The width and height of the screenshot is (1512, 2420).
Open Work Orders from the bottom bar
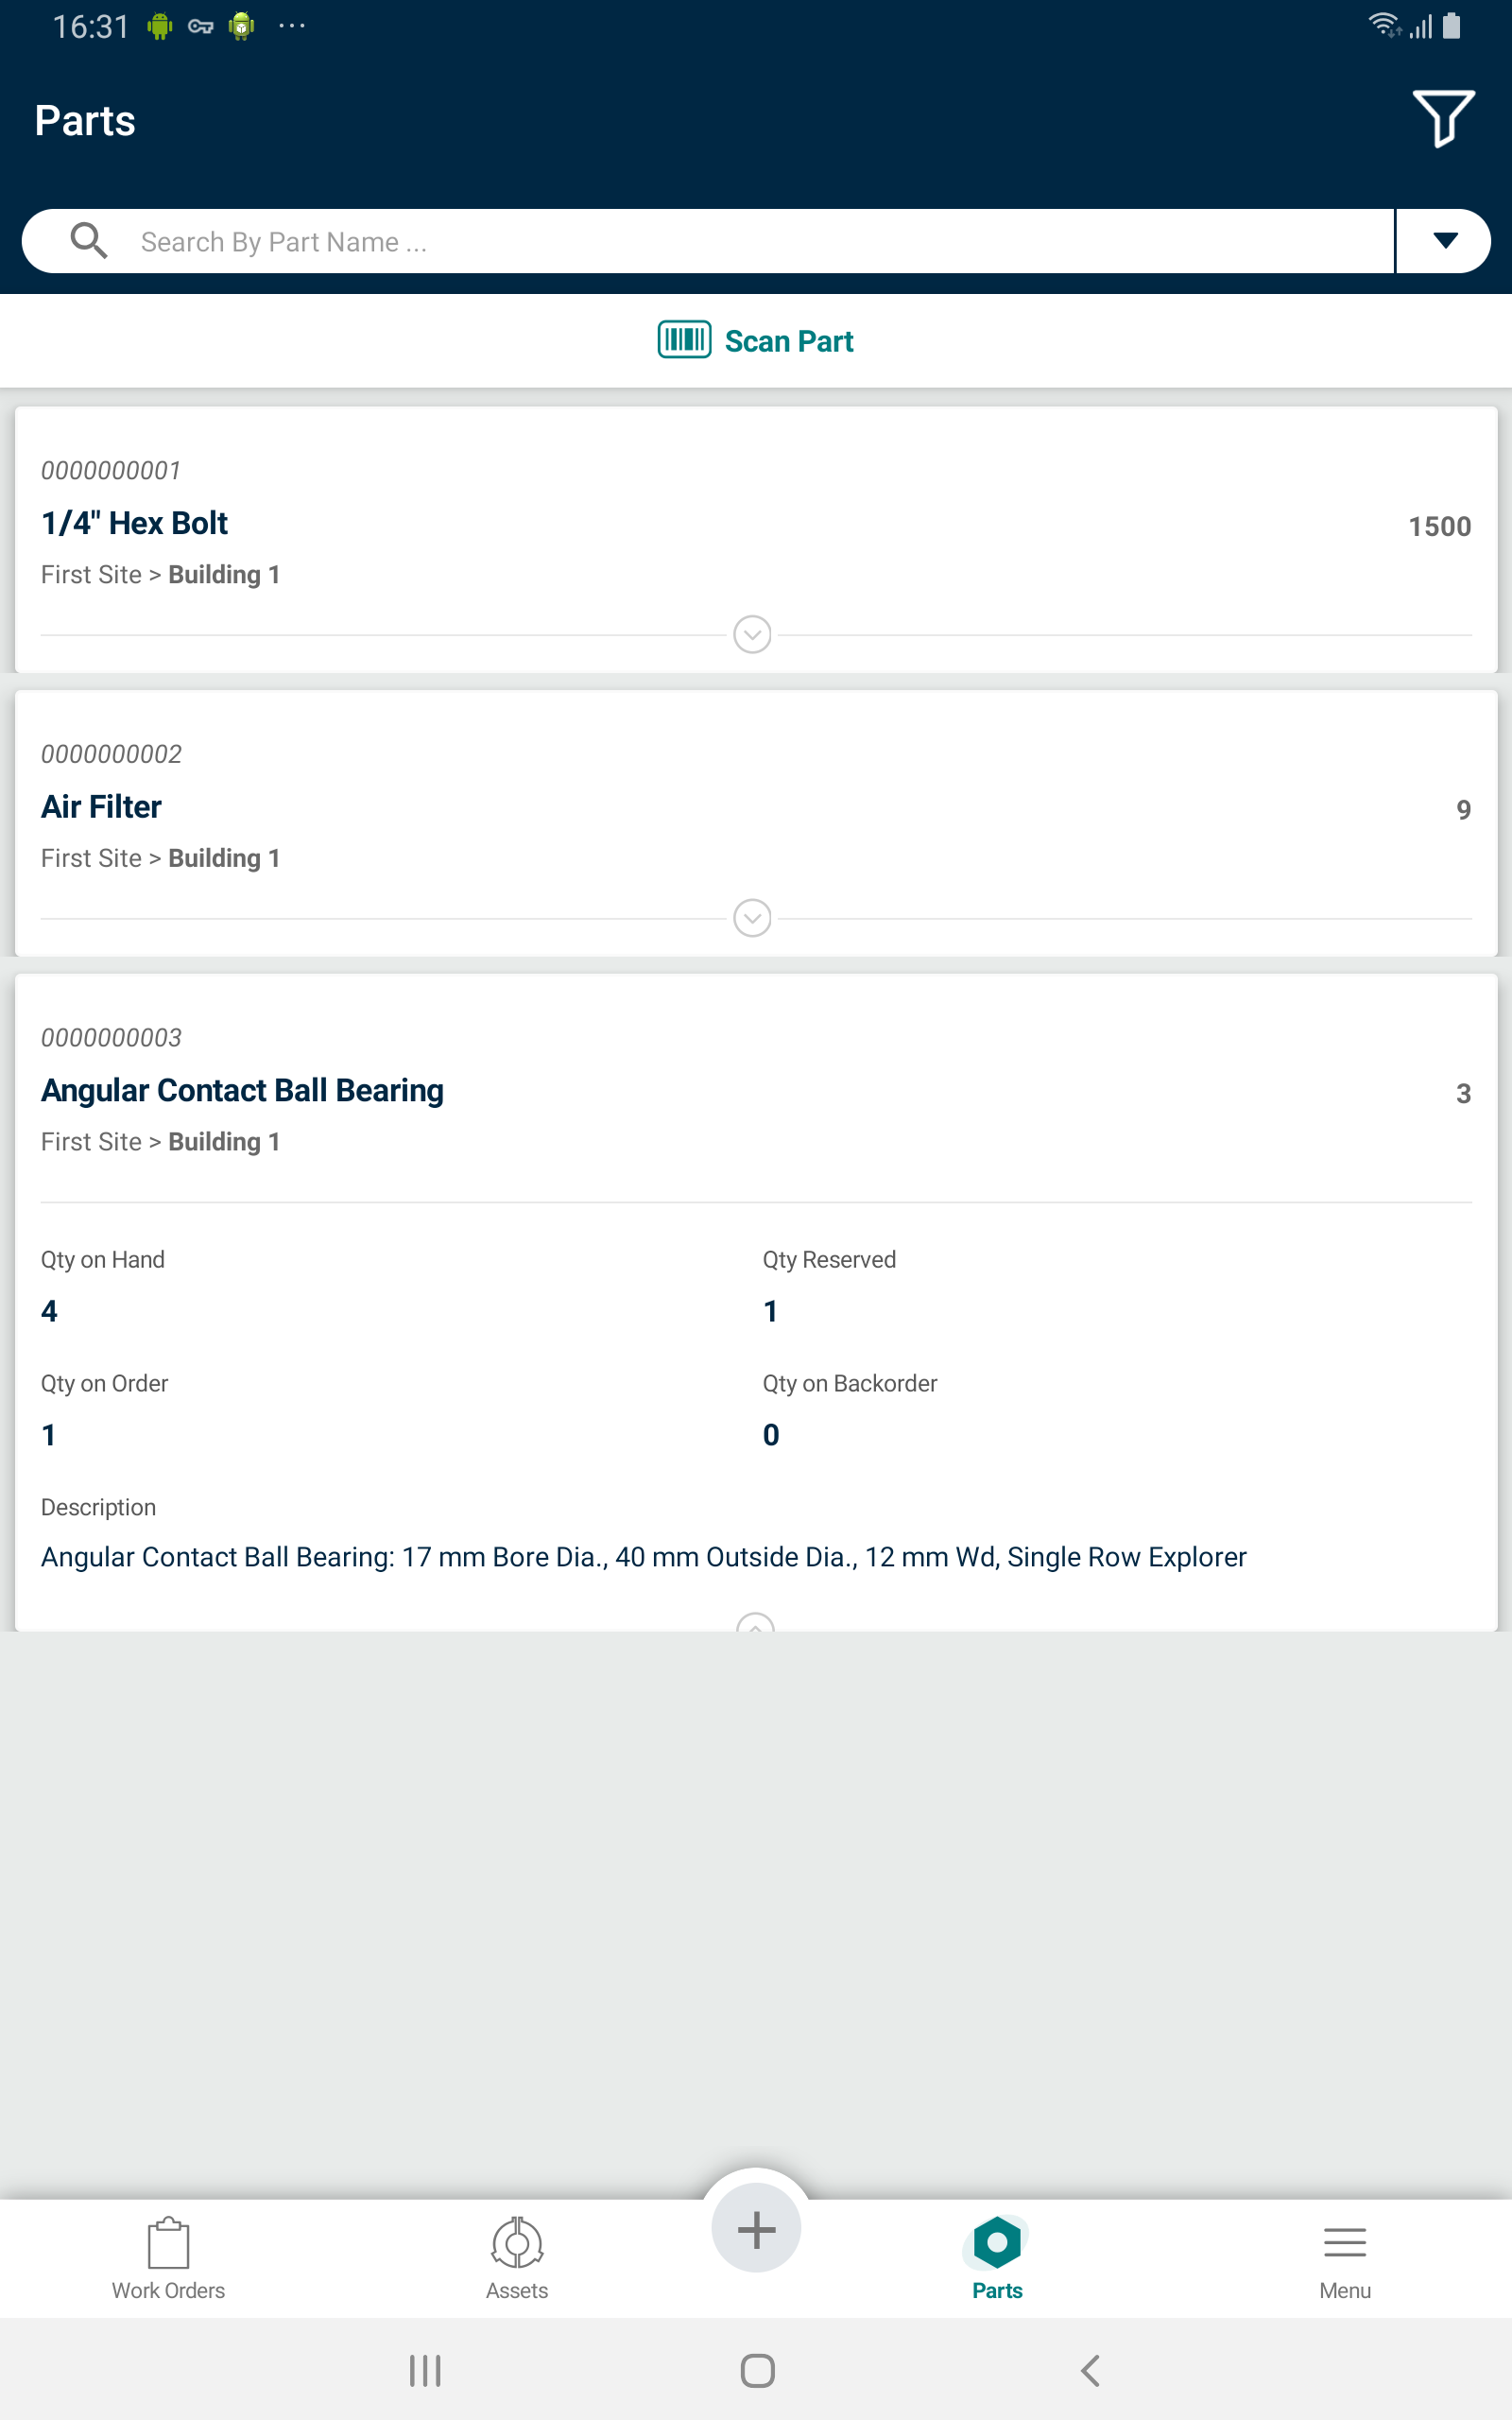pos(168,2259)
